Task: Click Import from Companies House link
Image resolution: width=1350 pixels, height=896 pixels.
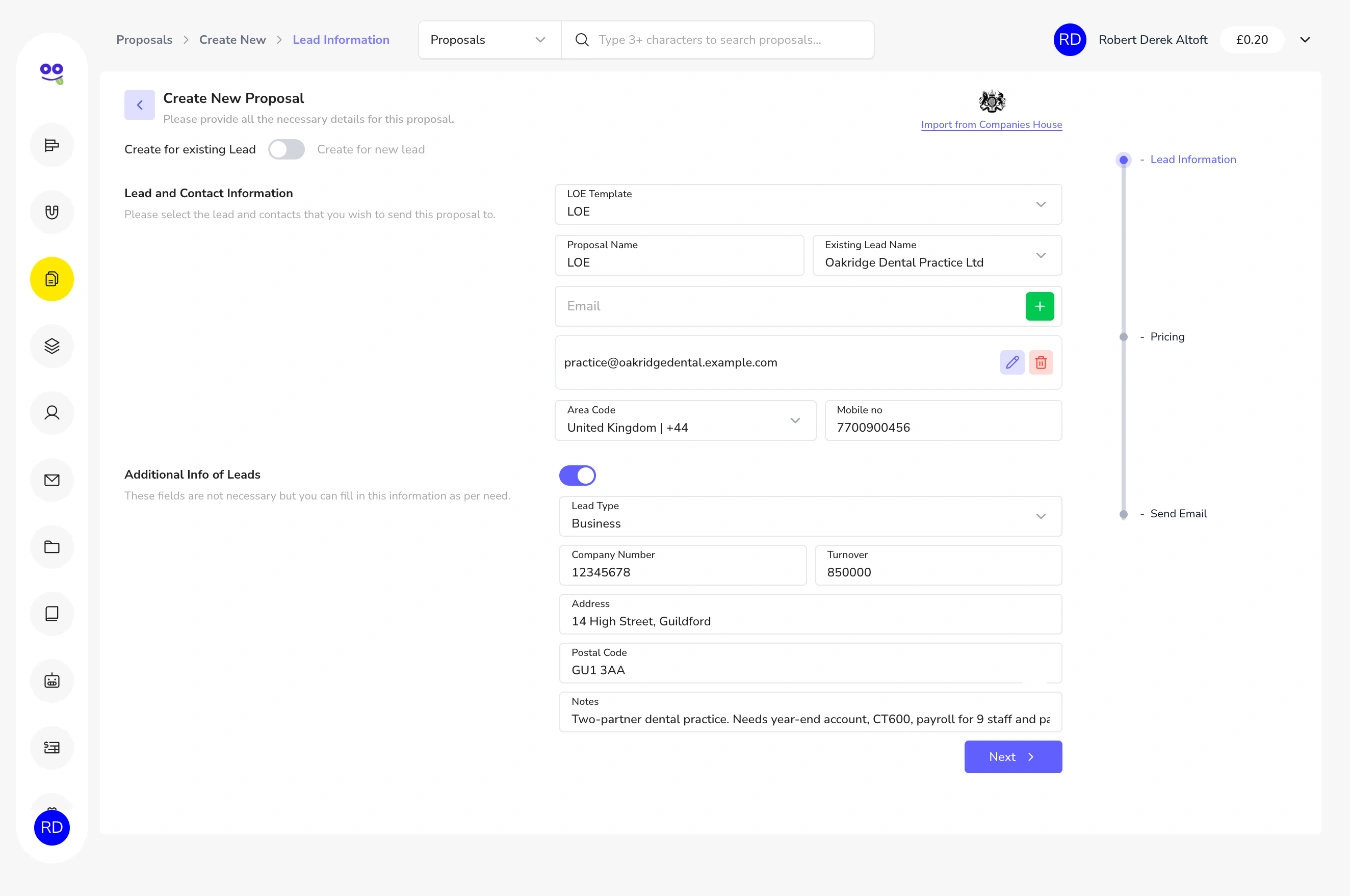Action: click(x=991, y=125)
